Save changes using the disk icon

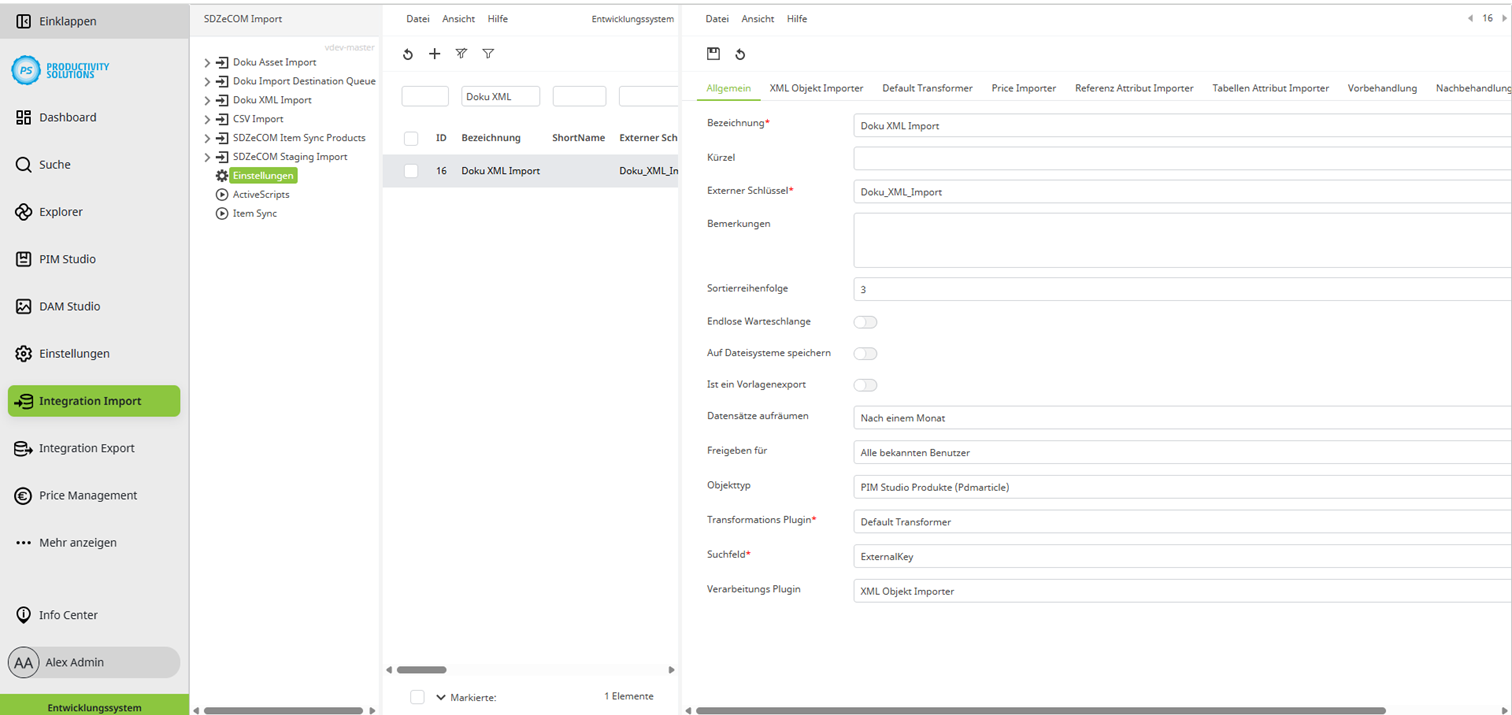click(713, 54)
